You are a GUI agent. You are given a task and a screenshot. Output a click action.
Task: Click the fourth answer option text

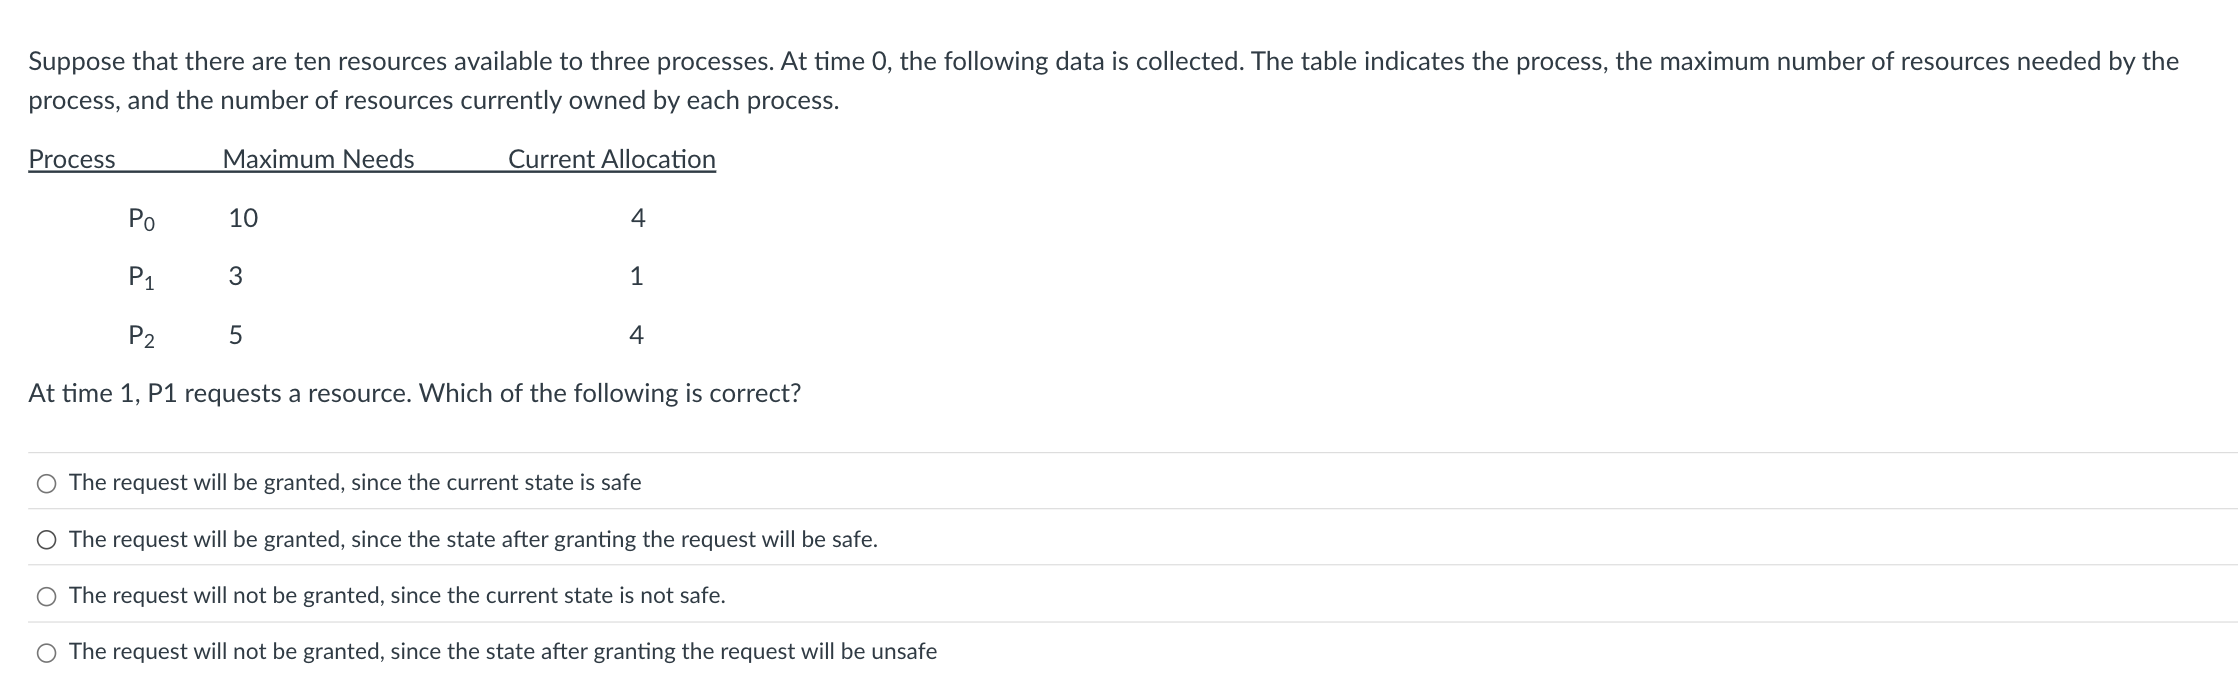pos(501,652)
